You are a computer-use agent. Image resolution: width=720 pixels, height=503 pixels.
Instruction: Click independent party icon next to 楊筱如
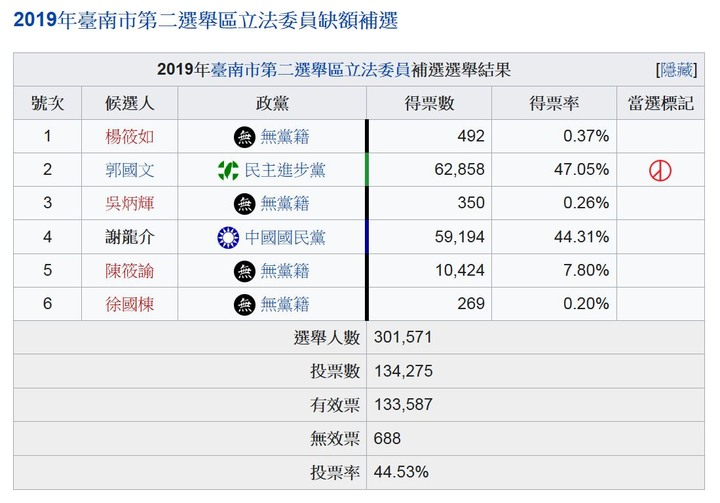coord(244,136)
